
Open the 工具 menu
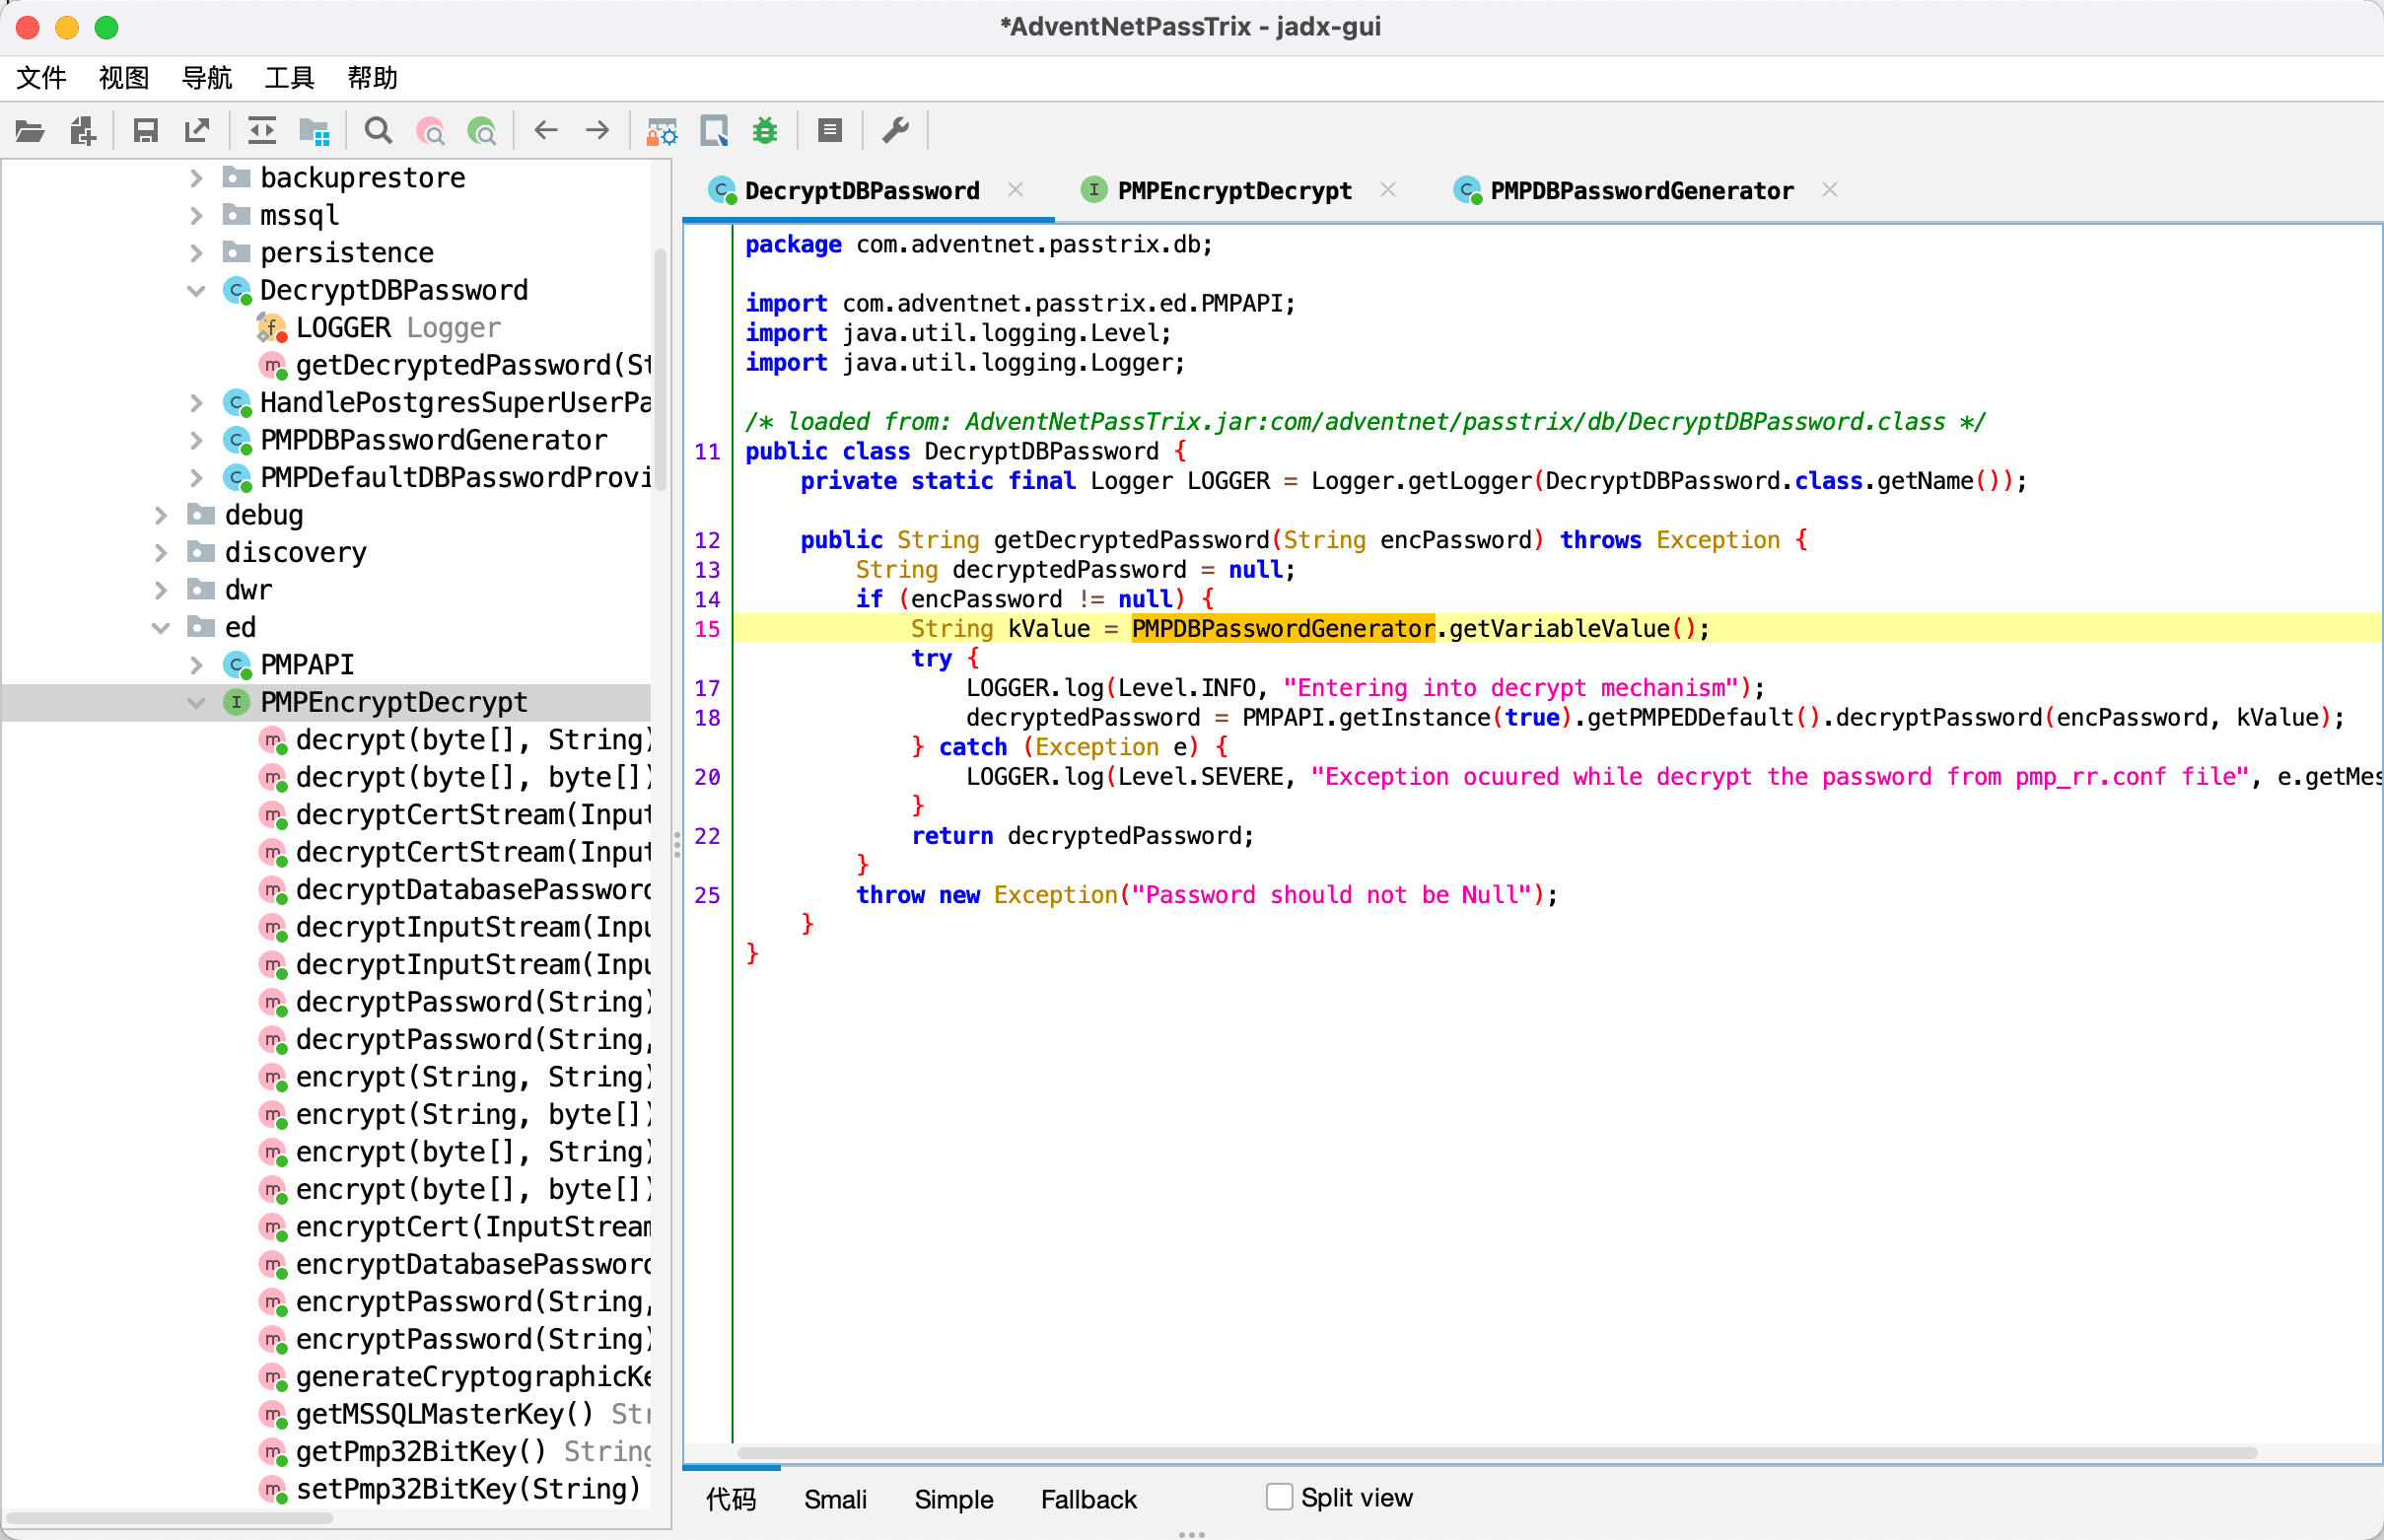[289, 77]
